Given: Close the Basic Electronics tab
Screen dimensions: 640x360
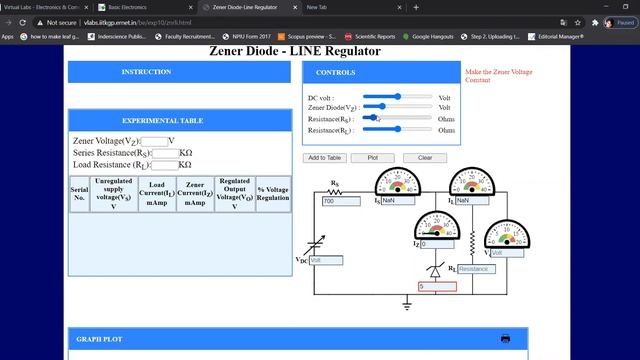Looking at the screenshot, I should coord(191,7).
